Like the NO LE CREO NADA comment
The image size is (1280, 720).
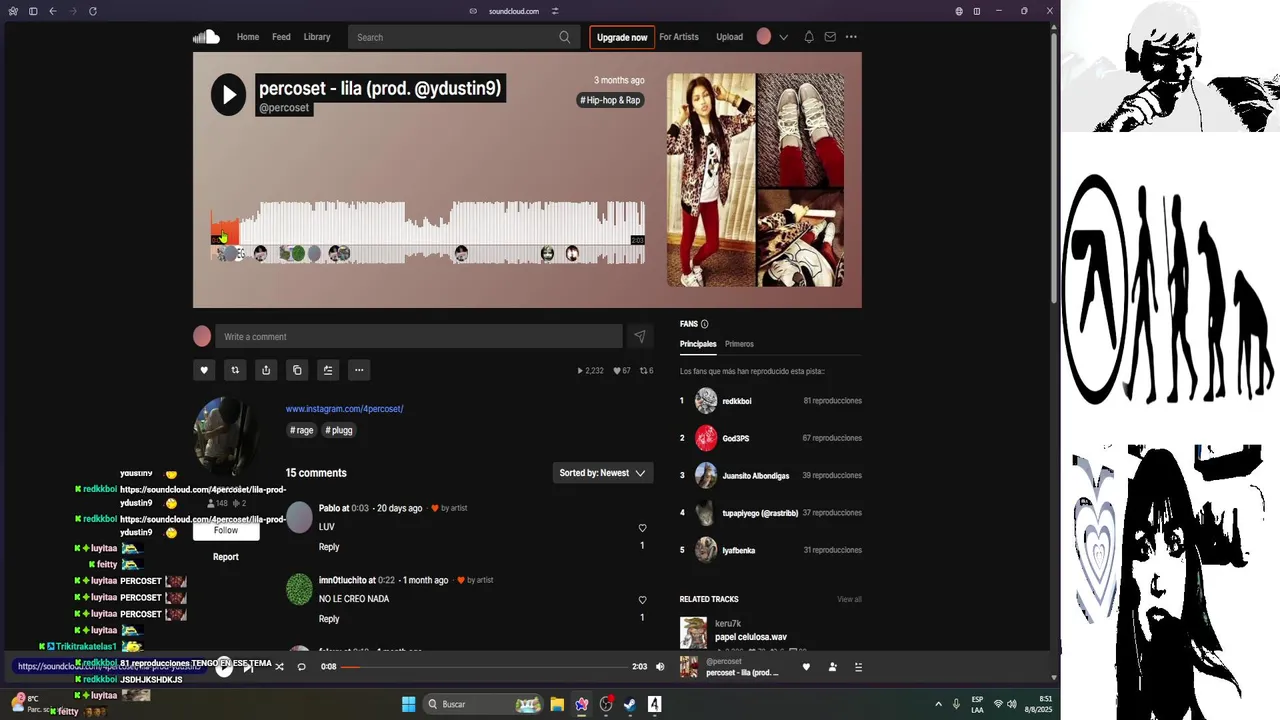coord(642,600)
